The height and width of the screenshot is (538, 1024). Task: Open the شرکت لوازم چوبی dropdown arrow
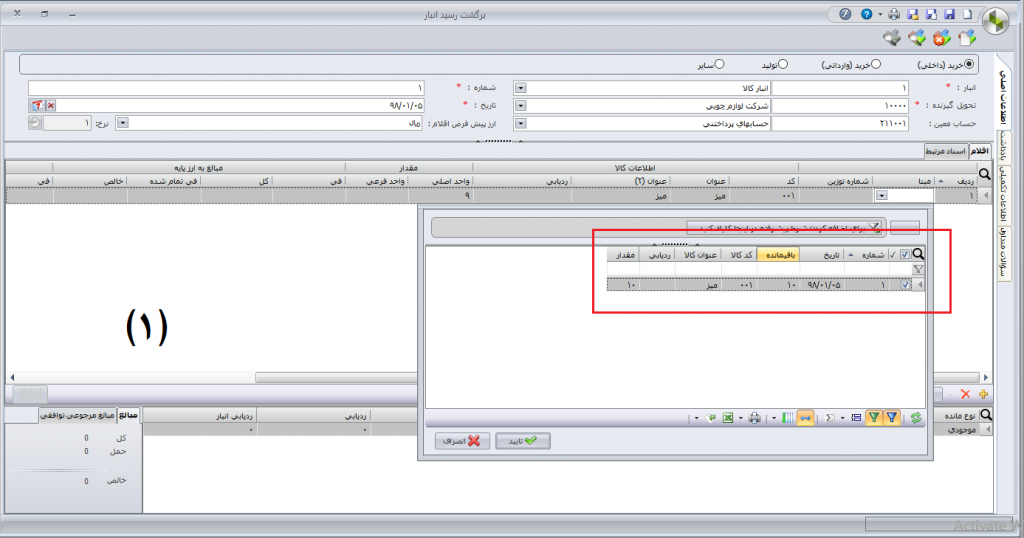tap(520, 105)
